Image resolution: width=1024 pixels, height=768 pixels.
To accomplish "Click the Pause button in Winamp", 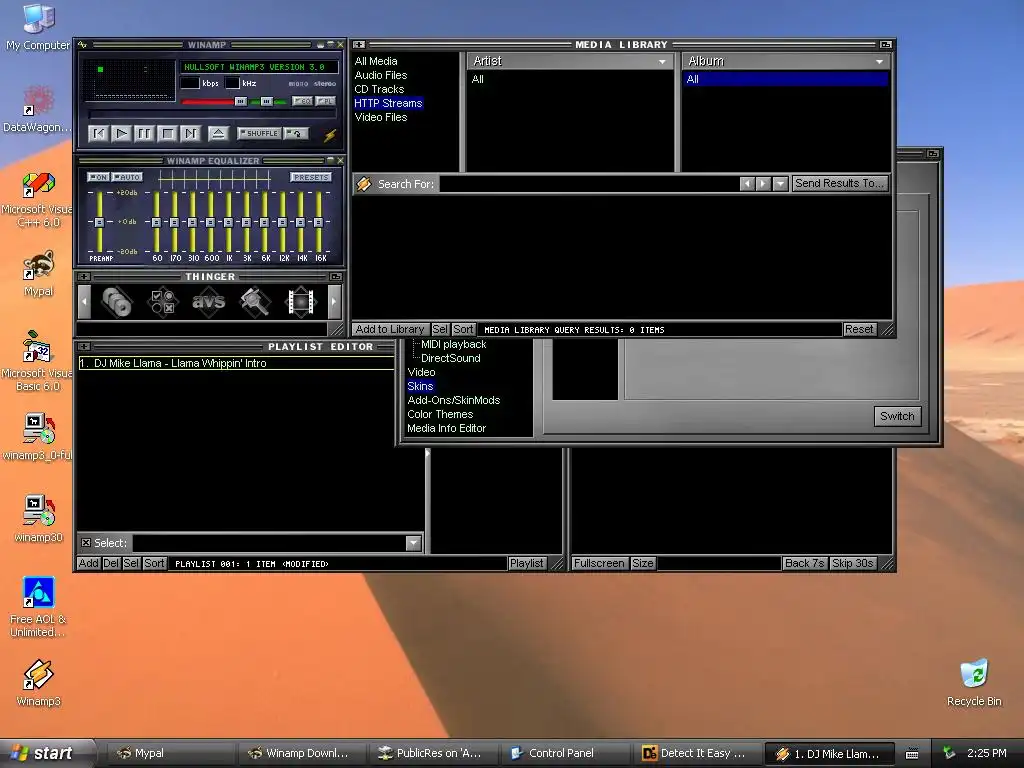I will [144, 134].
